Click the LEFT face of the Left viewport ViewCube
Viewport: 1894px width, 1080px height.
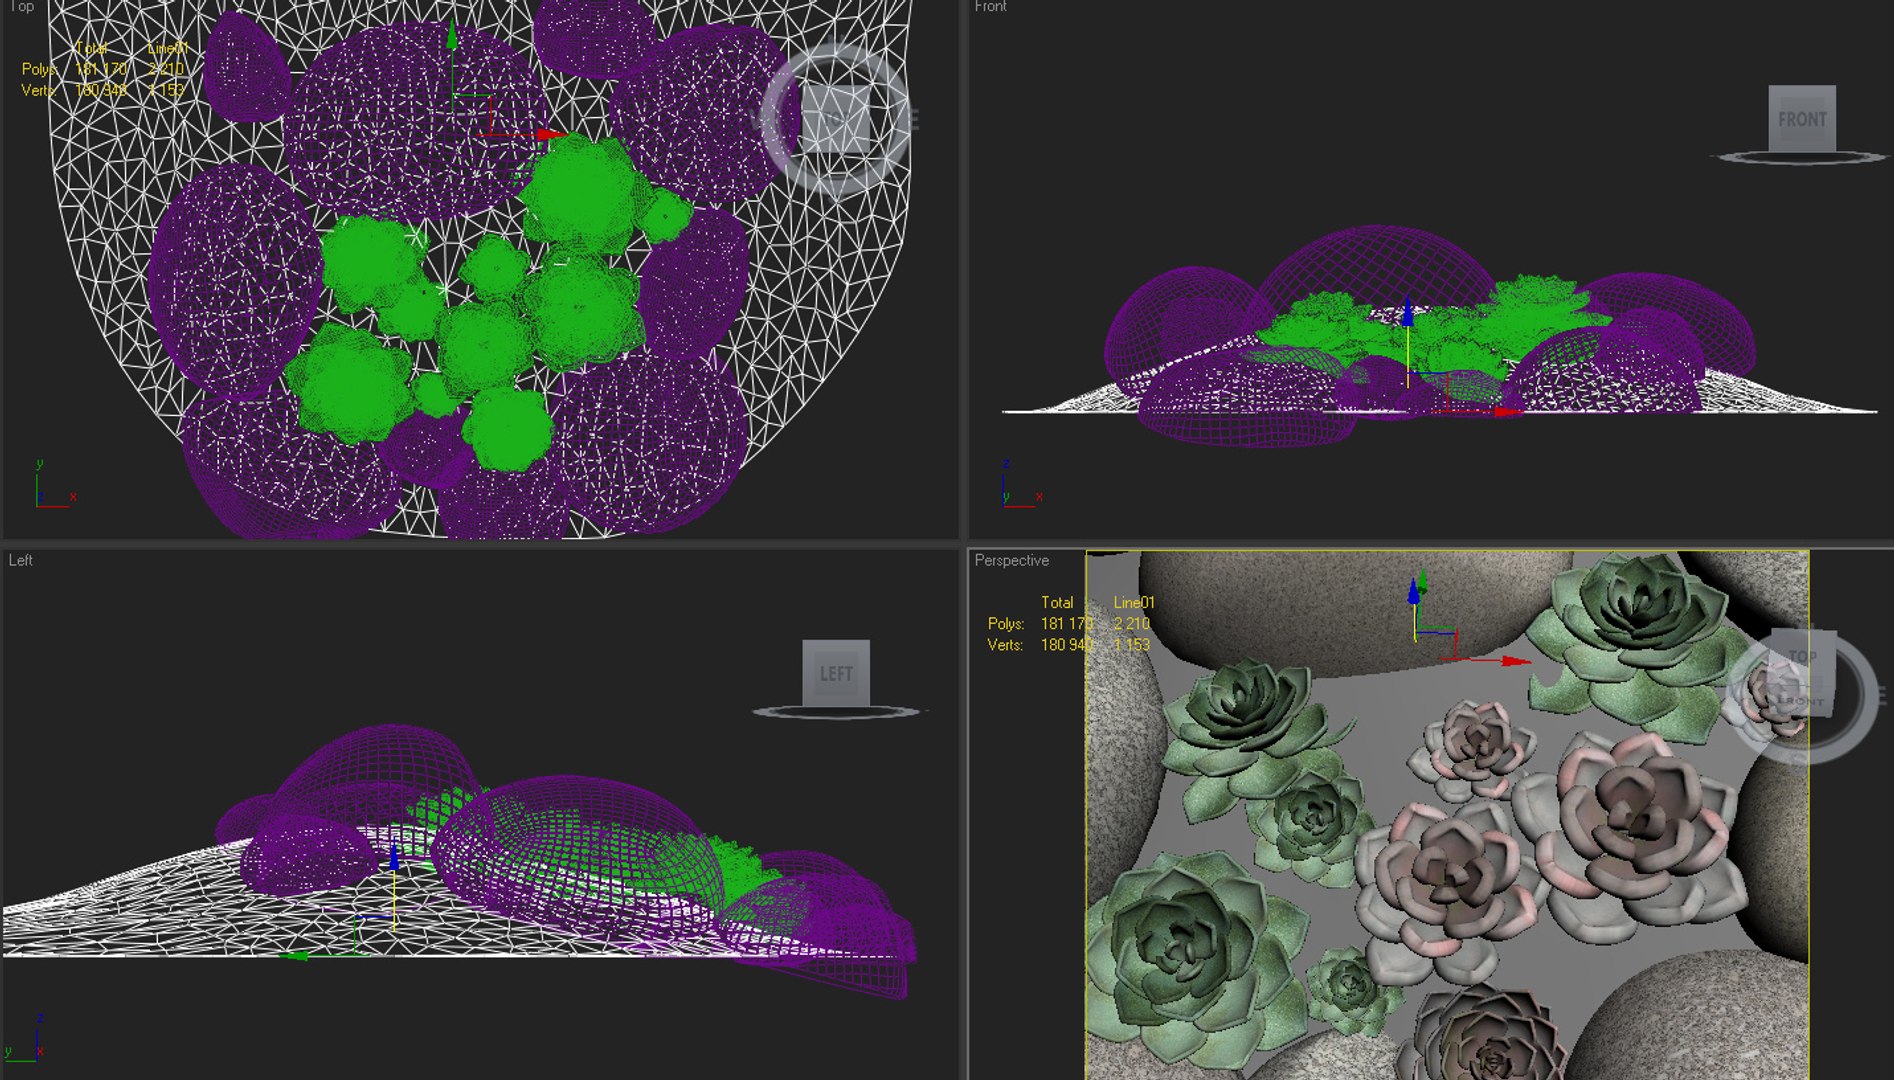coord(836,673)
